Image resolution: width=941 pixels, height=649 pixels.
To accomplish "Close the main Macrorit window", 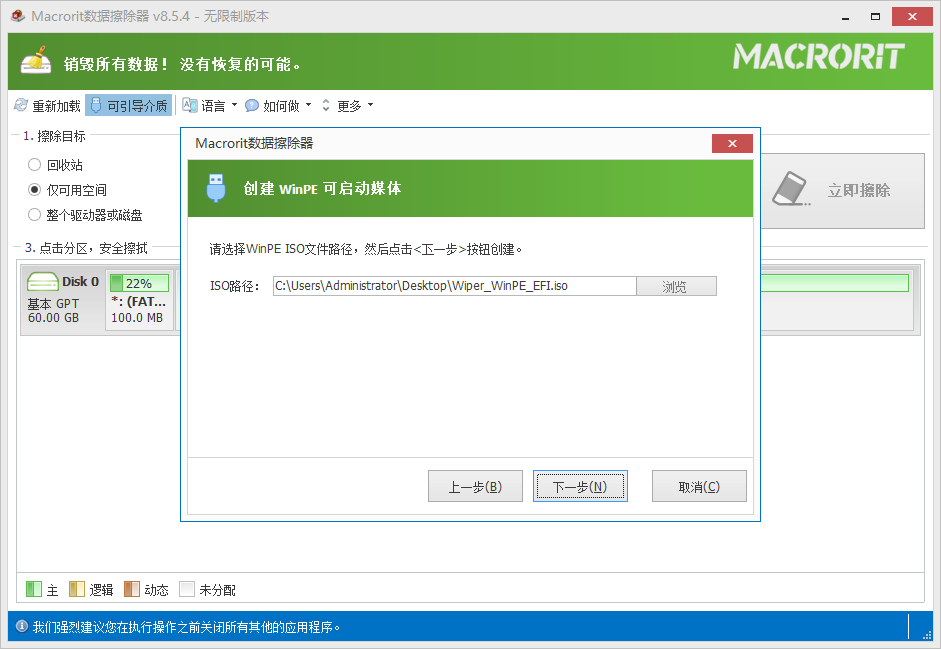I will coord(912,17).
